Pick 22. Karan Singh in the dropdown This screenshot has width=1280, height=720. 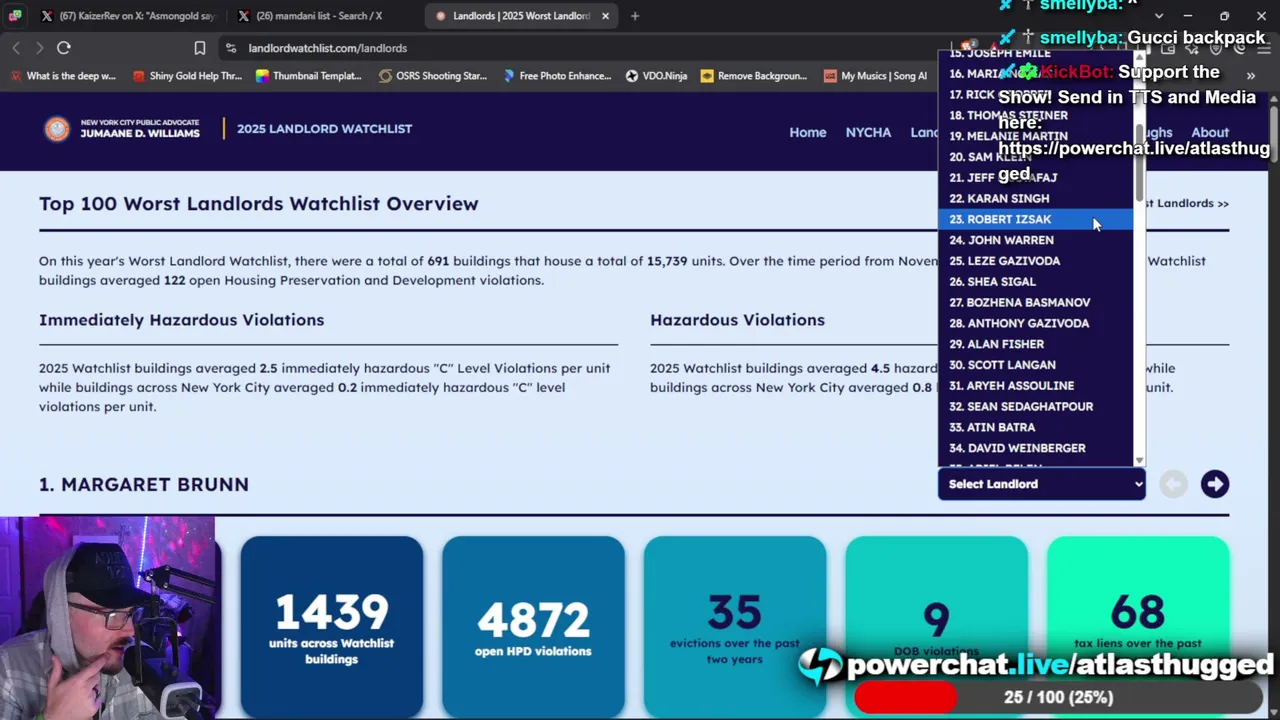click(x=1035, y=198)
